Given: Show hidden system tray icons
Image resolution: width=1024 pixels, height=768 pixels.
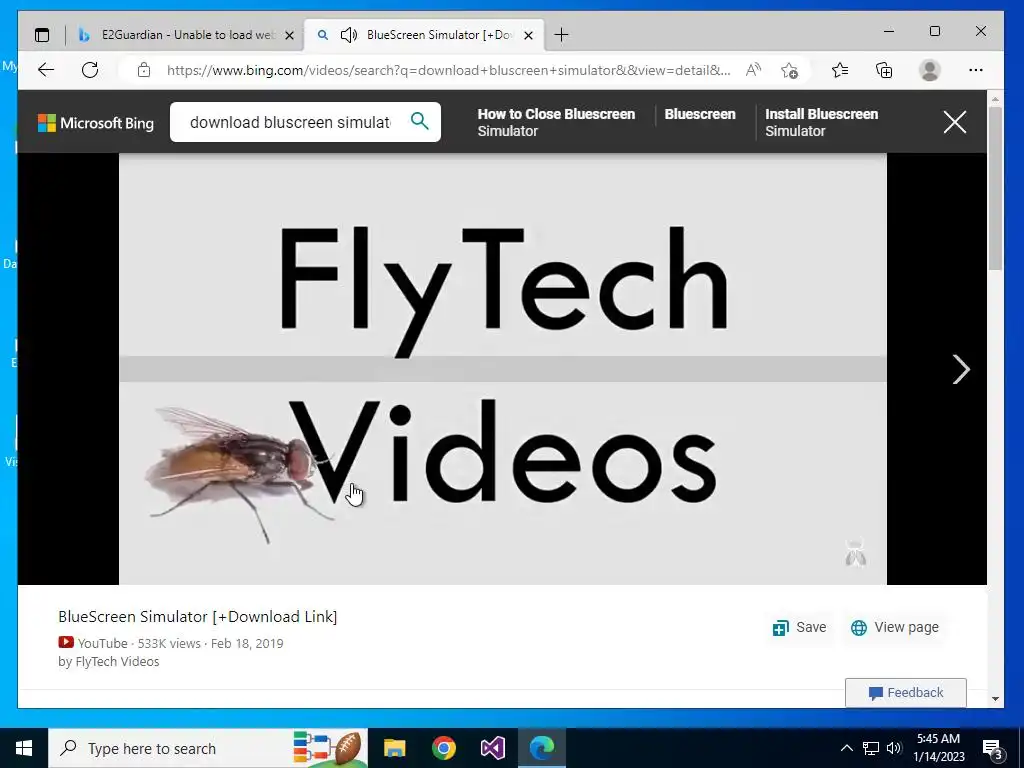Looking at the screenshot, I should click(x=846, y=748).
